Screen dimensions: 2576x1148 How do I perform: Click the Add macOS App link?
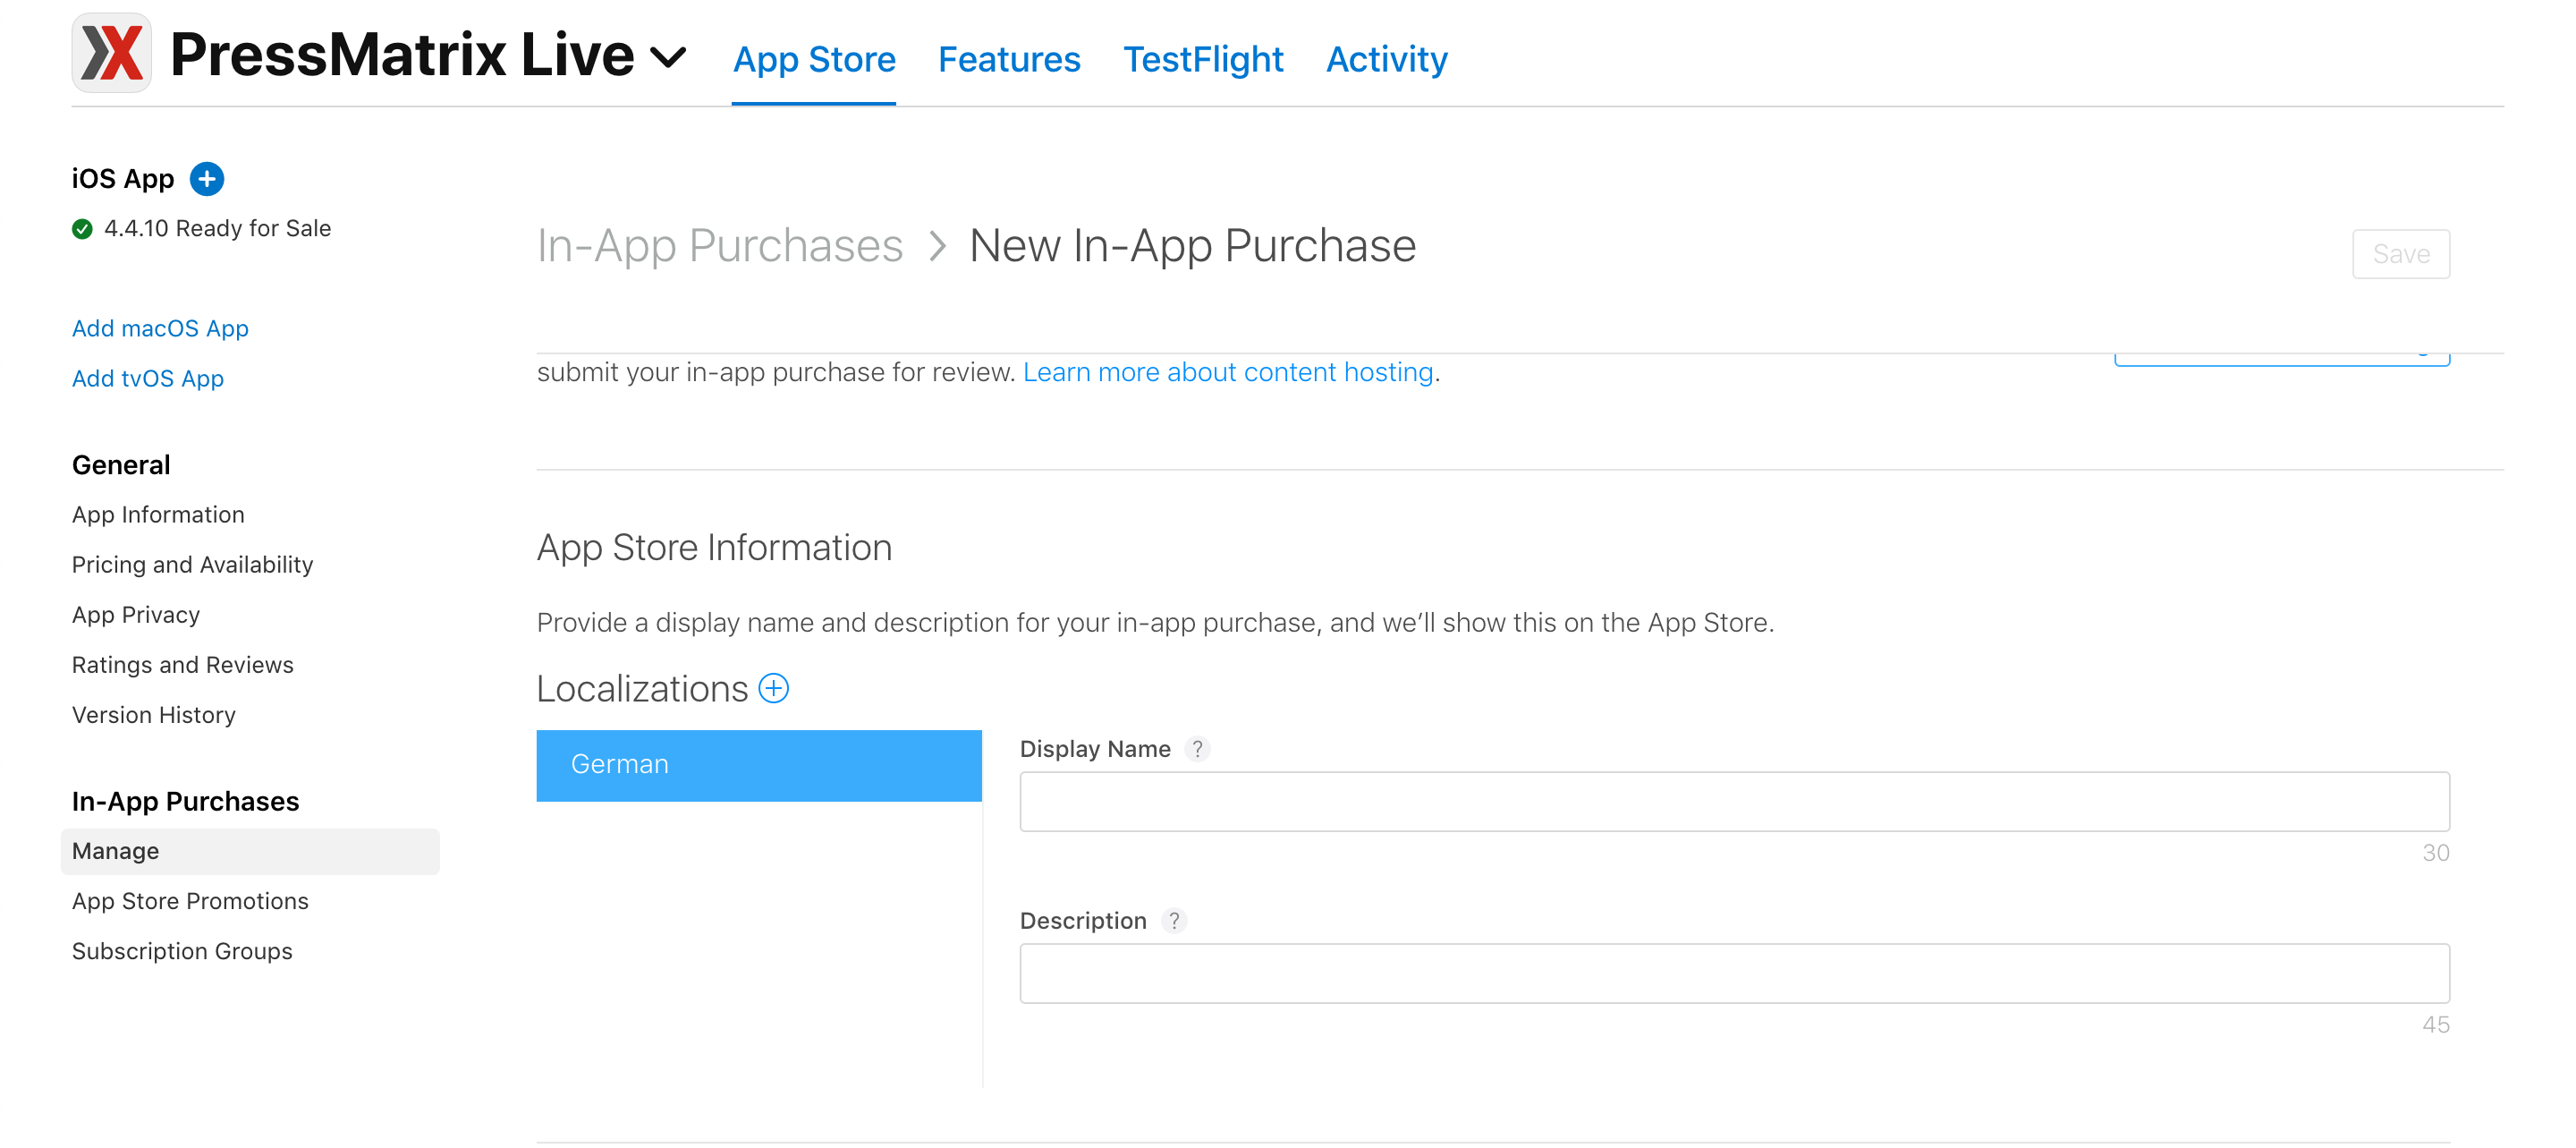pos(160,329)
